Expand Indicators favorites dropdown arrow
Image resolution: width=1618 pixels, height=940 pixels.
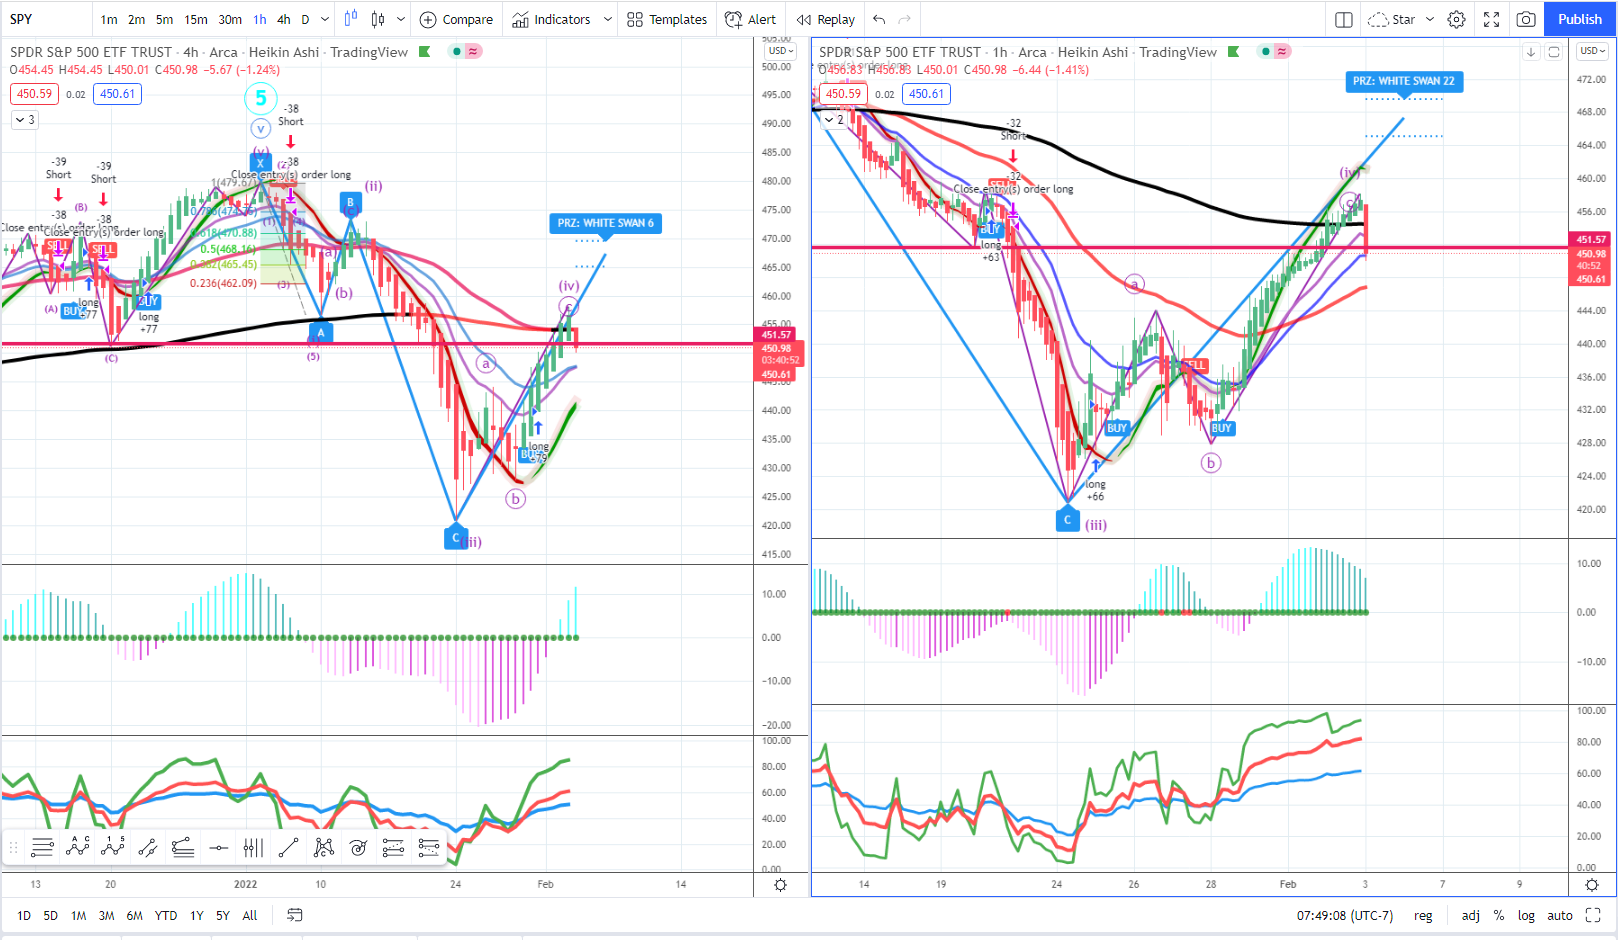[x=607, y=19]
